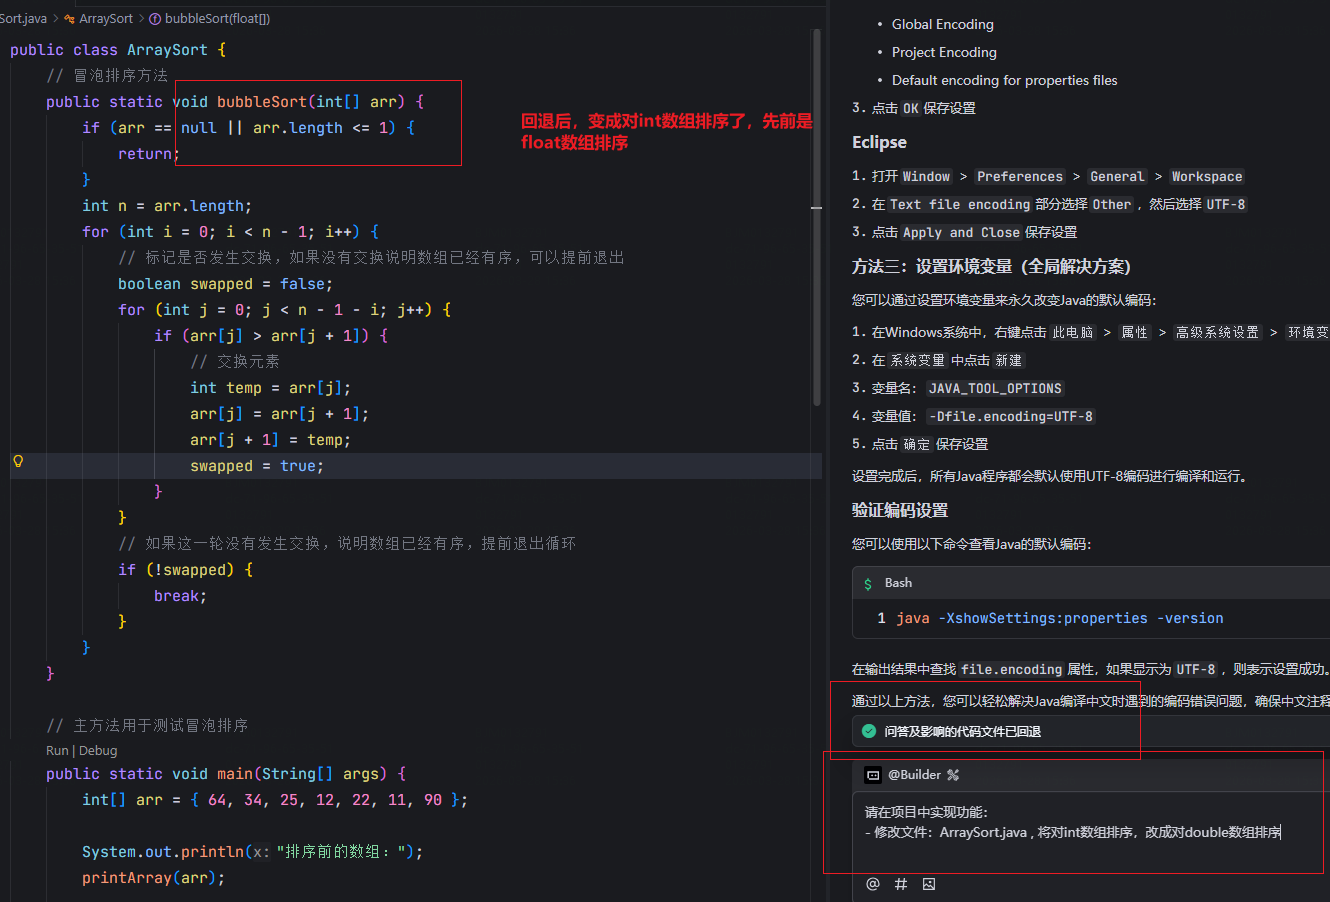The image size is (1330, 902).
Task: Click 'return;' statement line
Action: coord(149,154)
